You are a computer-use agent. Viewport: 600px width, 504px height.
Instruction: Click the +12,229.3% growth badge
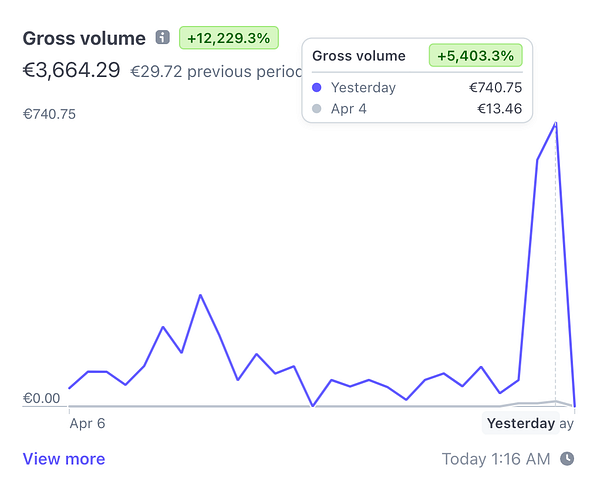coord(229,38)
